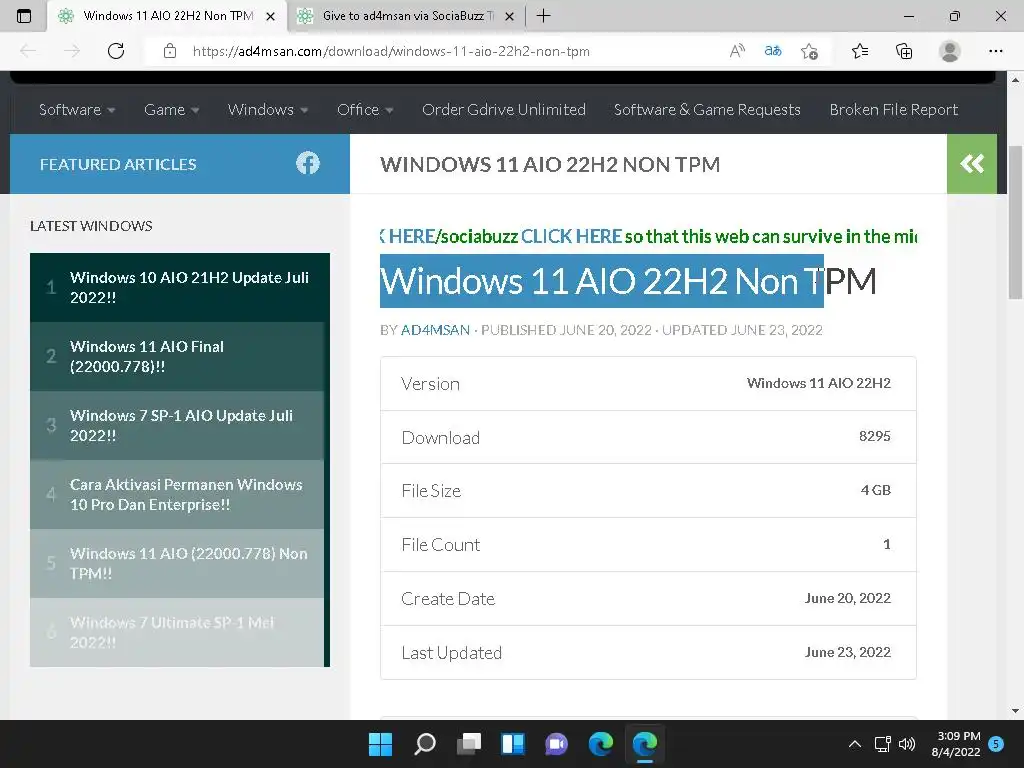
Task: Open Chat from the taskbar
Action: 556,744
